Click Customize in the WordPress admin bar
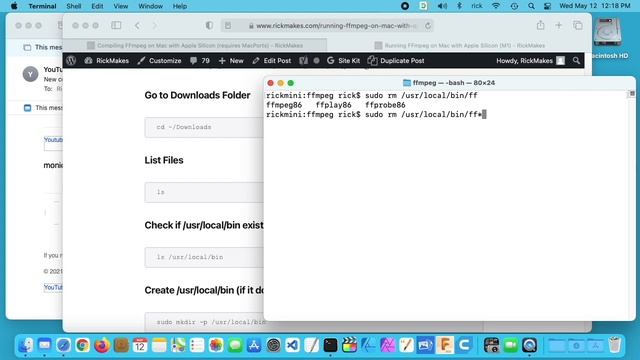The image size is (640, 360). pyautogui.click(x=159, y=60)
